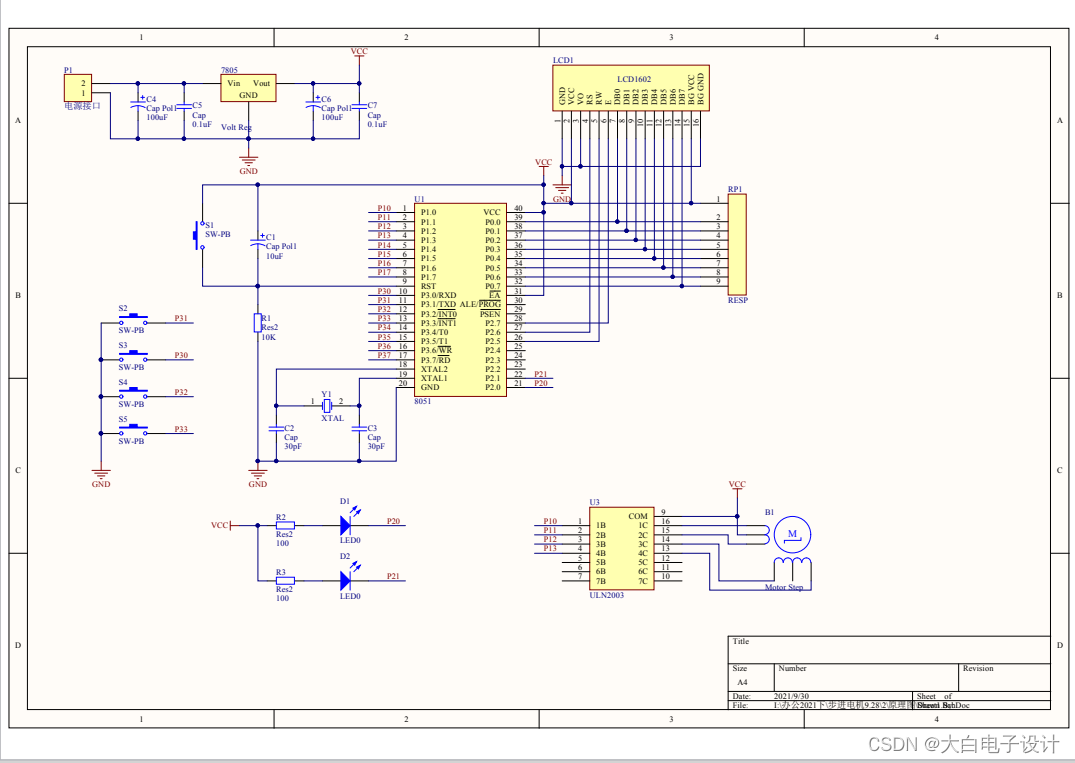
Task: Click net label P21 after LED D2
Action: point(394,576)
